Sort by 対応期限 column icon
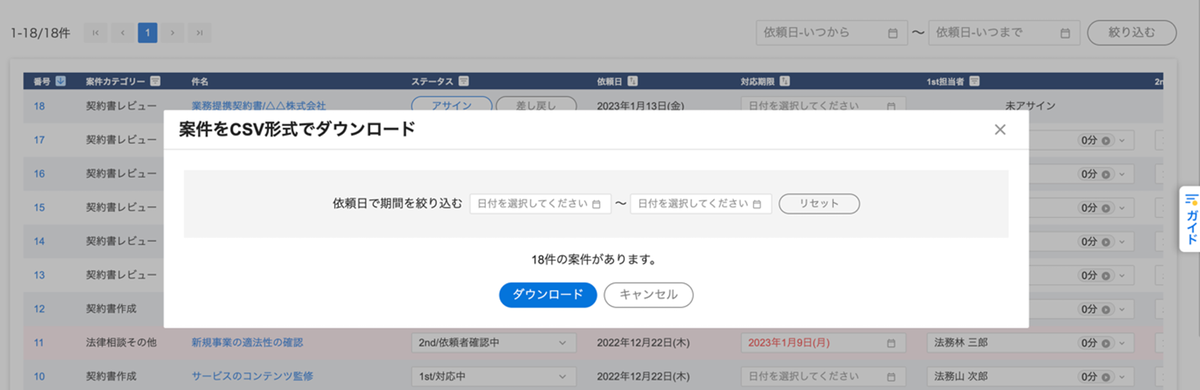This screenshot has height=390, width=1200. [x=784, y=80]
